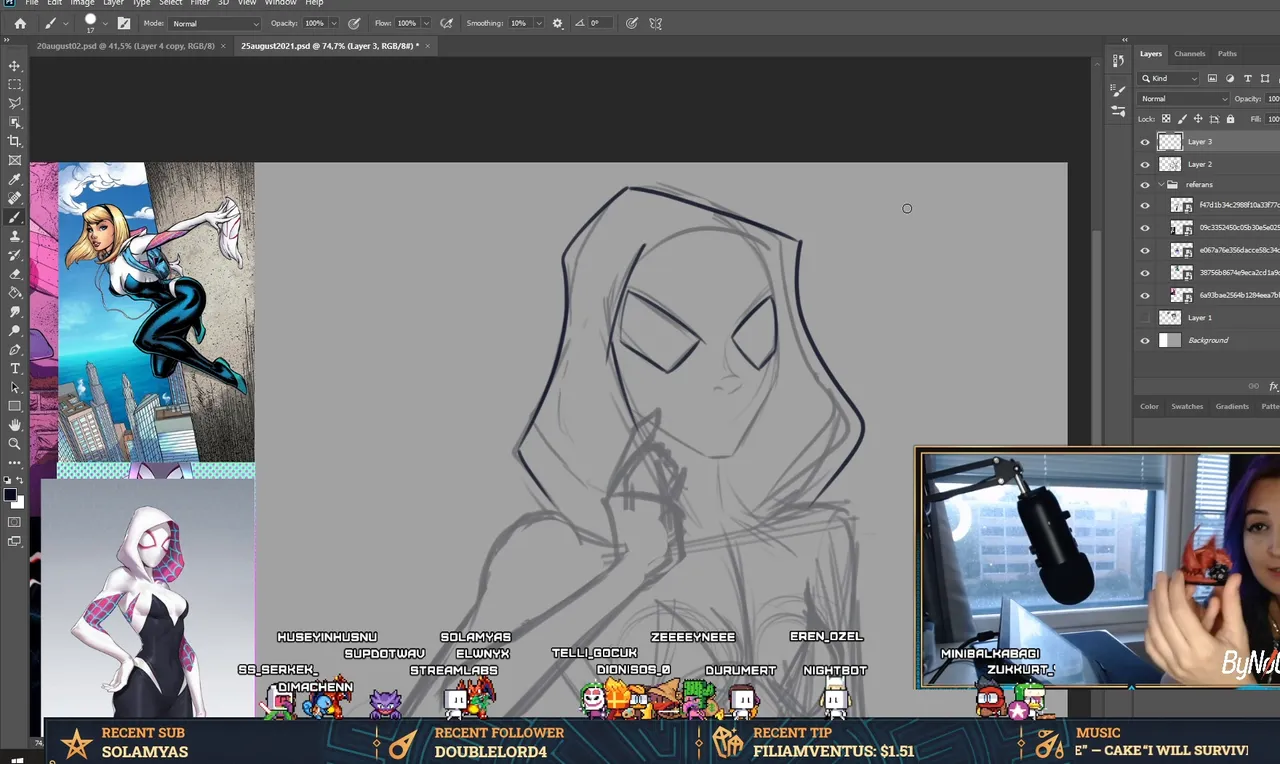Open smoothing options gear icon
1280x764 pixels.
(557, 23)
